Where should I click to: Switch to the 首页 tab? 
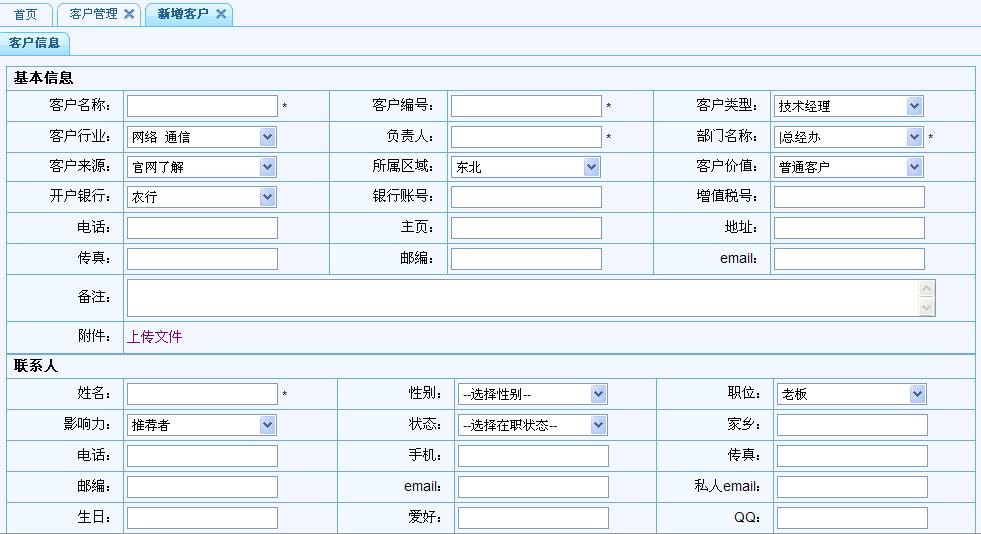(25, 14)
